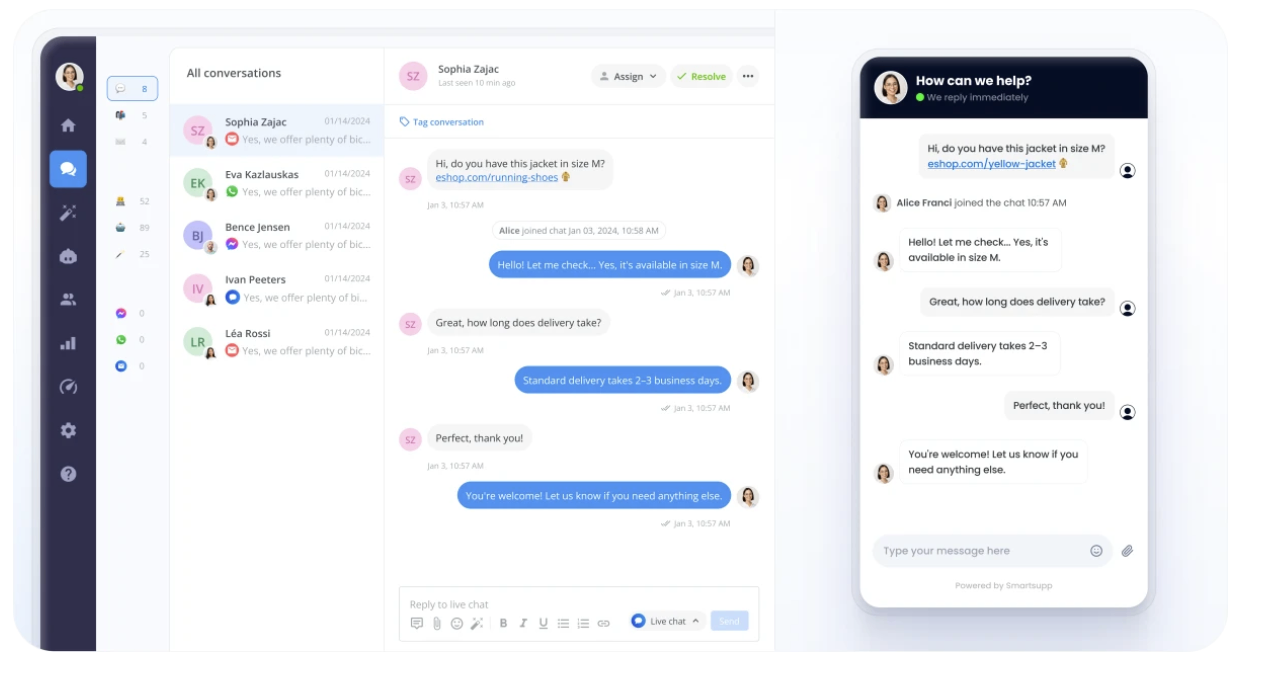This screenshot has height=686, width=1265.
Task: Filter by Messenger channel icon
Action: click(x=121, y=313)
